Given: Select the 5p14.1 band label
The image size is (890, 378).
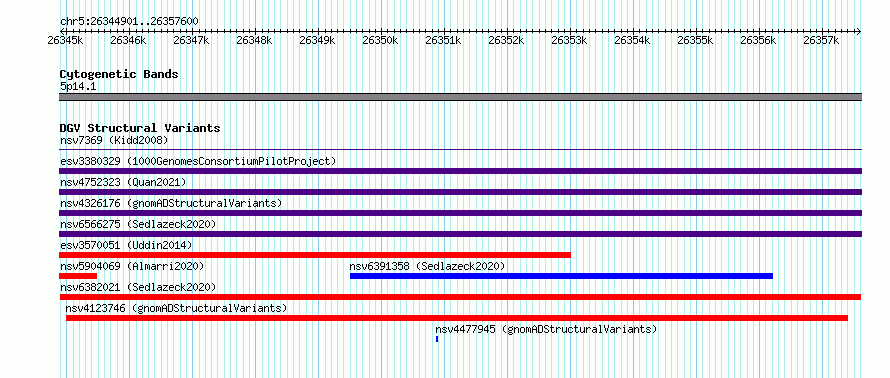Looking at the screenshot, I should (x=77, y=86).
